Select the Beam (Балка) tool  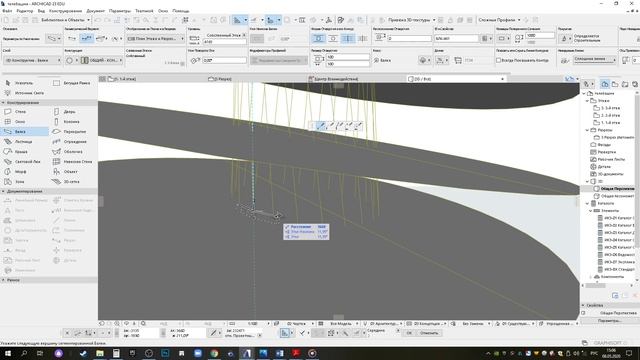(x=24, y=131)
